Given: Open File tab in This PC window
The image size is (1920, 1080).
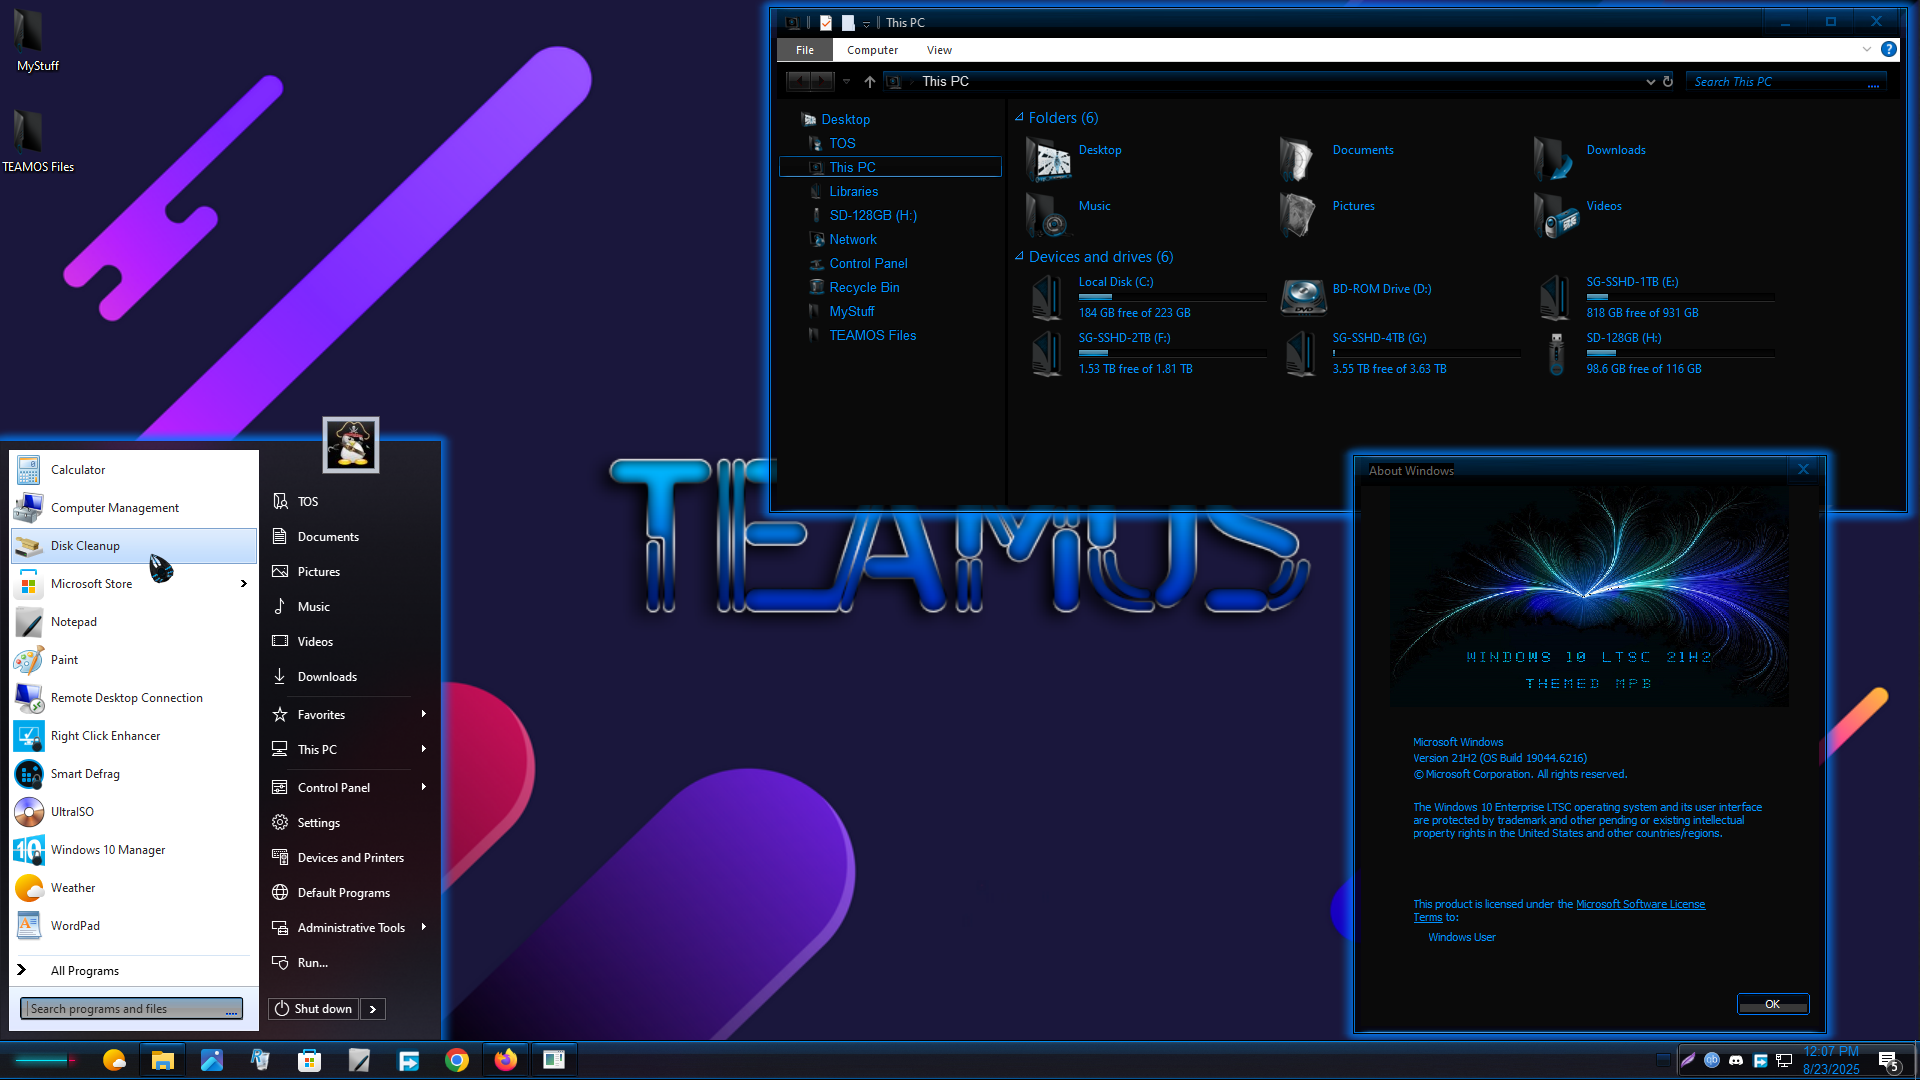Looking at the screenshot, I should click(804, 50).
